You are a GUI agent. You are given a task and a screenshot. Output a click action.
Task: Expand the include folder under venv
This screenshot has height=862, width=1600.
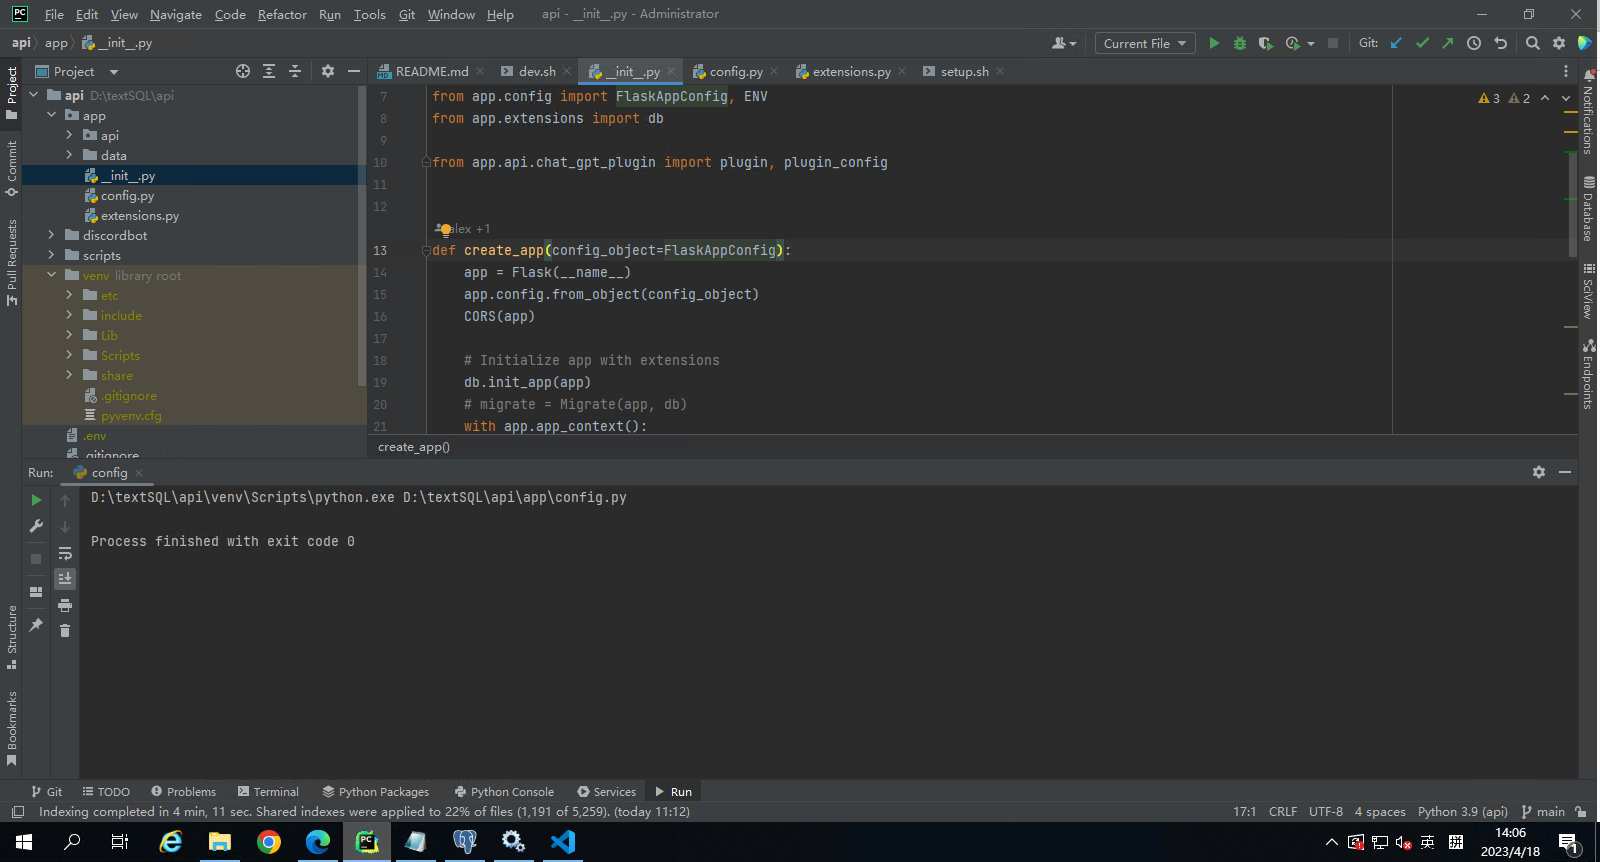point(69,315)
